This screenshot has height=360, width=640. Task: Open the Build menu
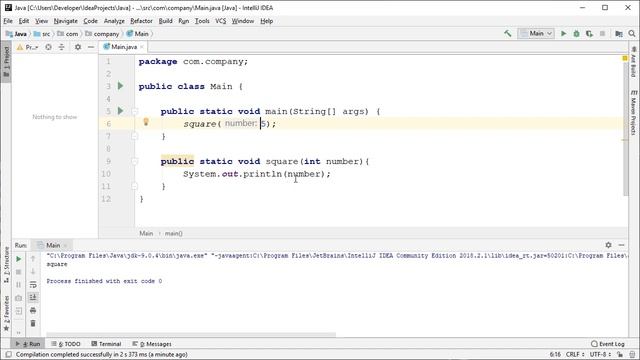pos(165,21)
